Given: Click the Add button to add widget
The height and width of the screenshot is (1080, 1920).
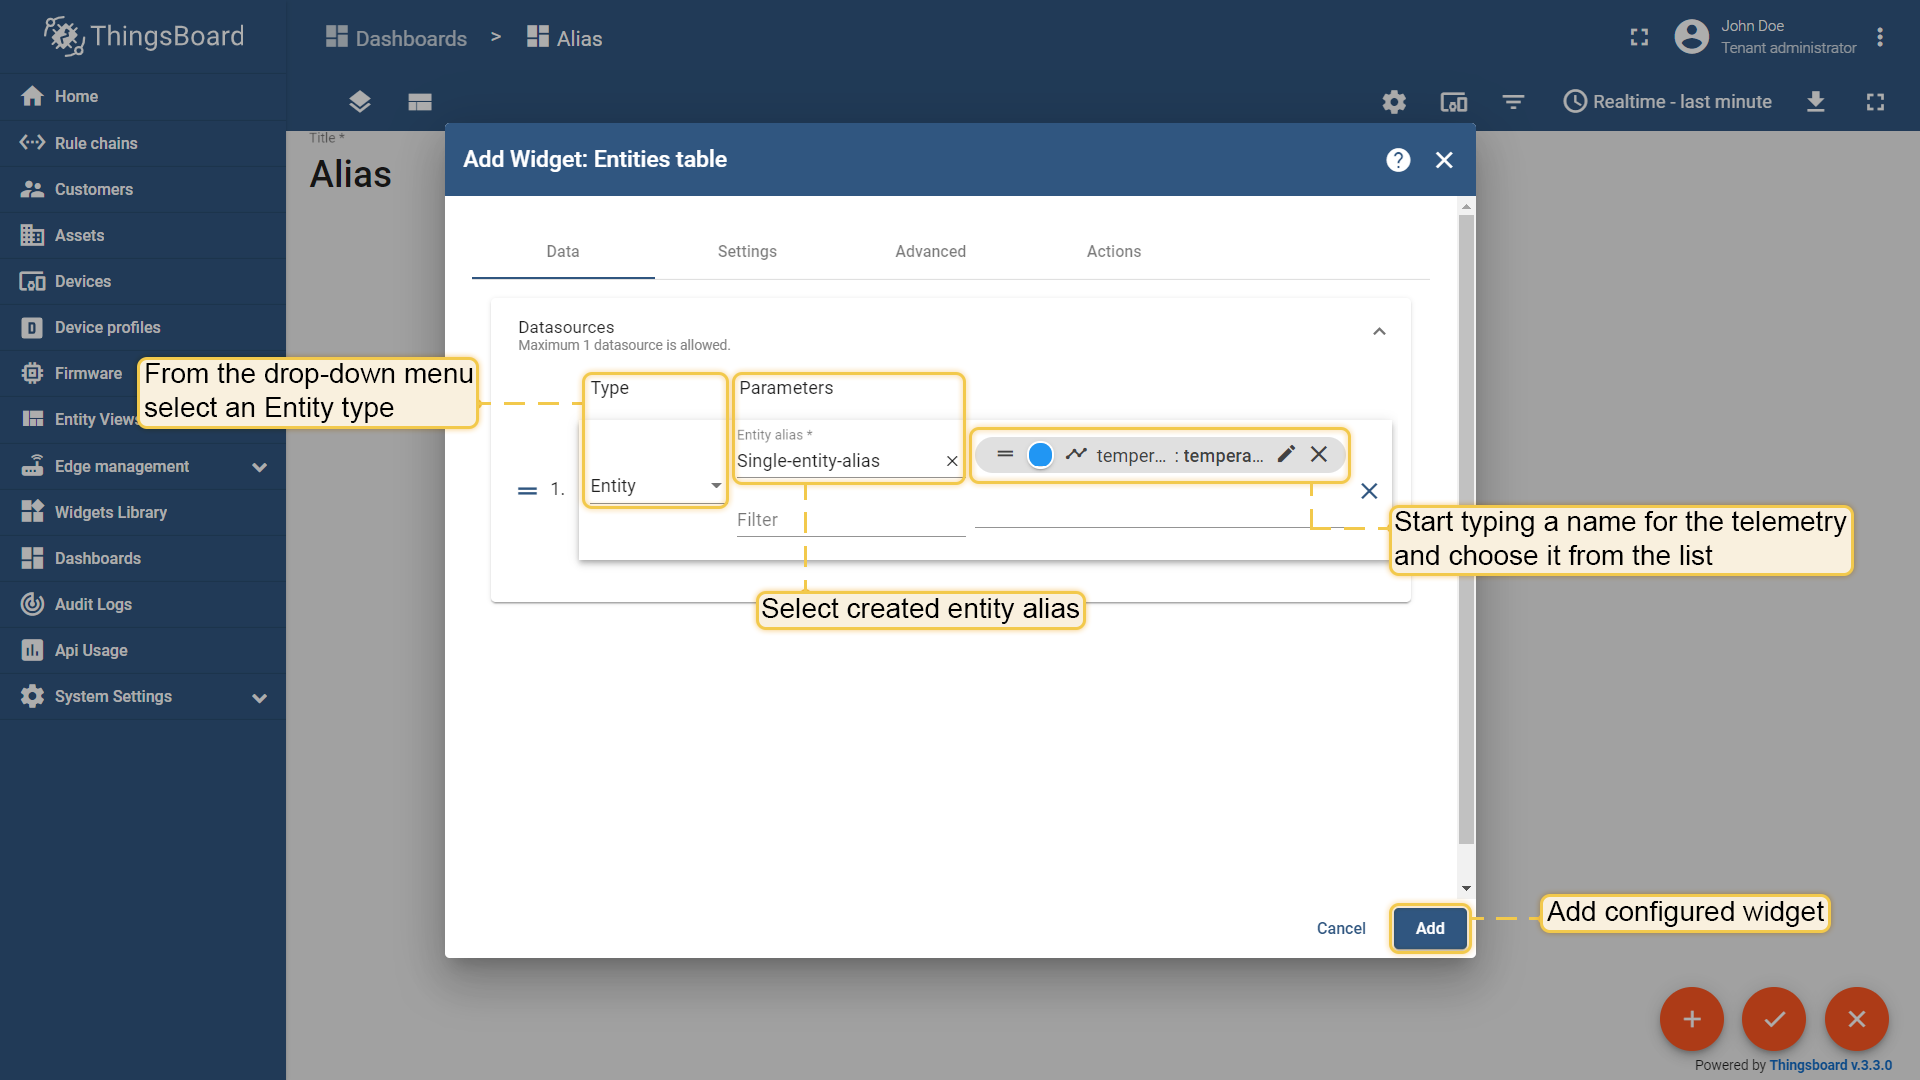Looking at the screenshot, I should click(x=1429, y=928).
